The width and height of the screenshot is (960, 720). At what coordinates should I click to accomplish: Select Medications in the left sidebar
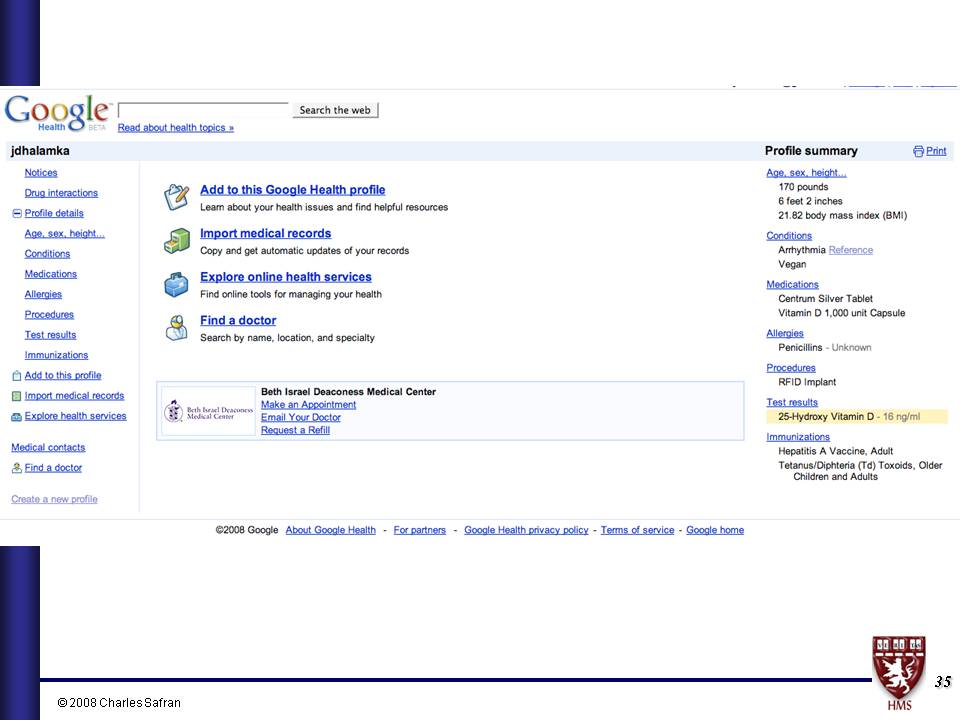(x=51, y=274)
